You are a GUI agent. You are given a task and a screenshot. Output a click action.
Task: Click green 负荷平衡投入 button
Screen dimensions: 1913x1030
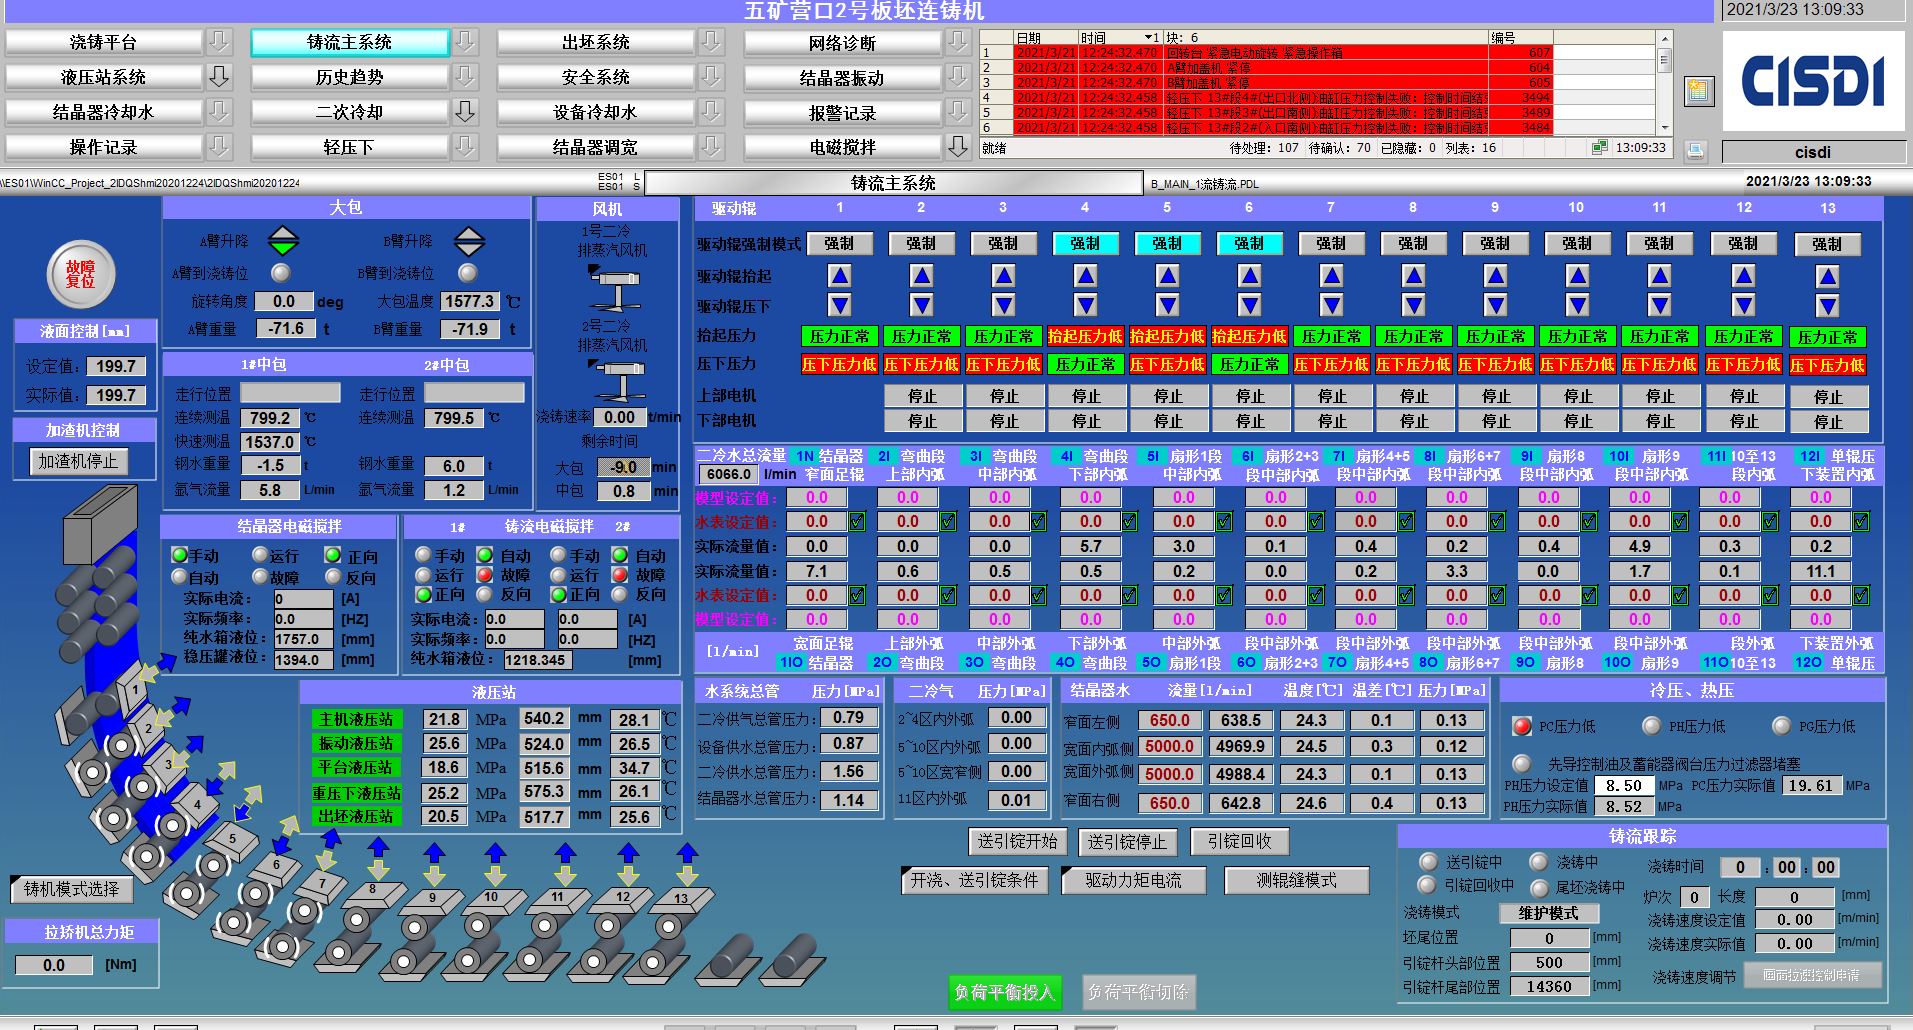[x=1004, y=992]
